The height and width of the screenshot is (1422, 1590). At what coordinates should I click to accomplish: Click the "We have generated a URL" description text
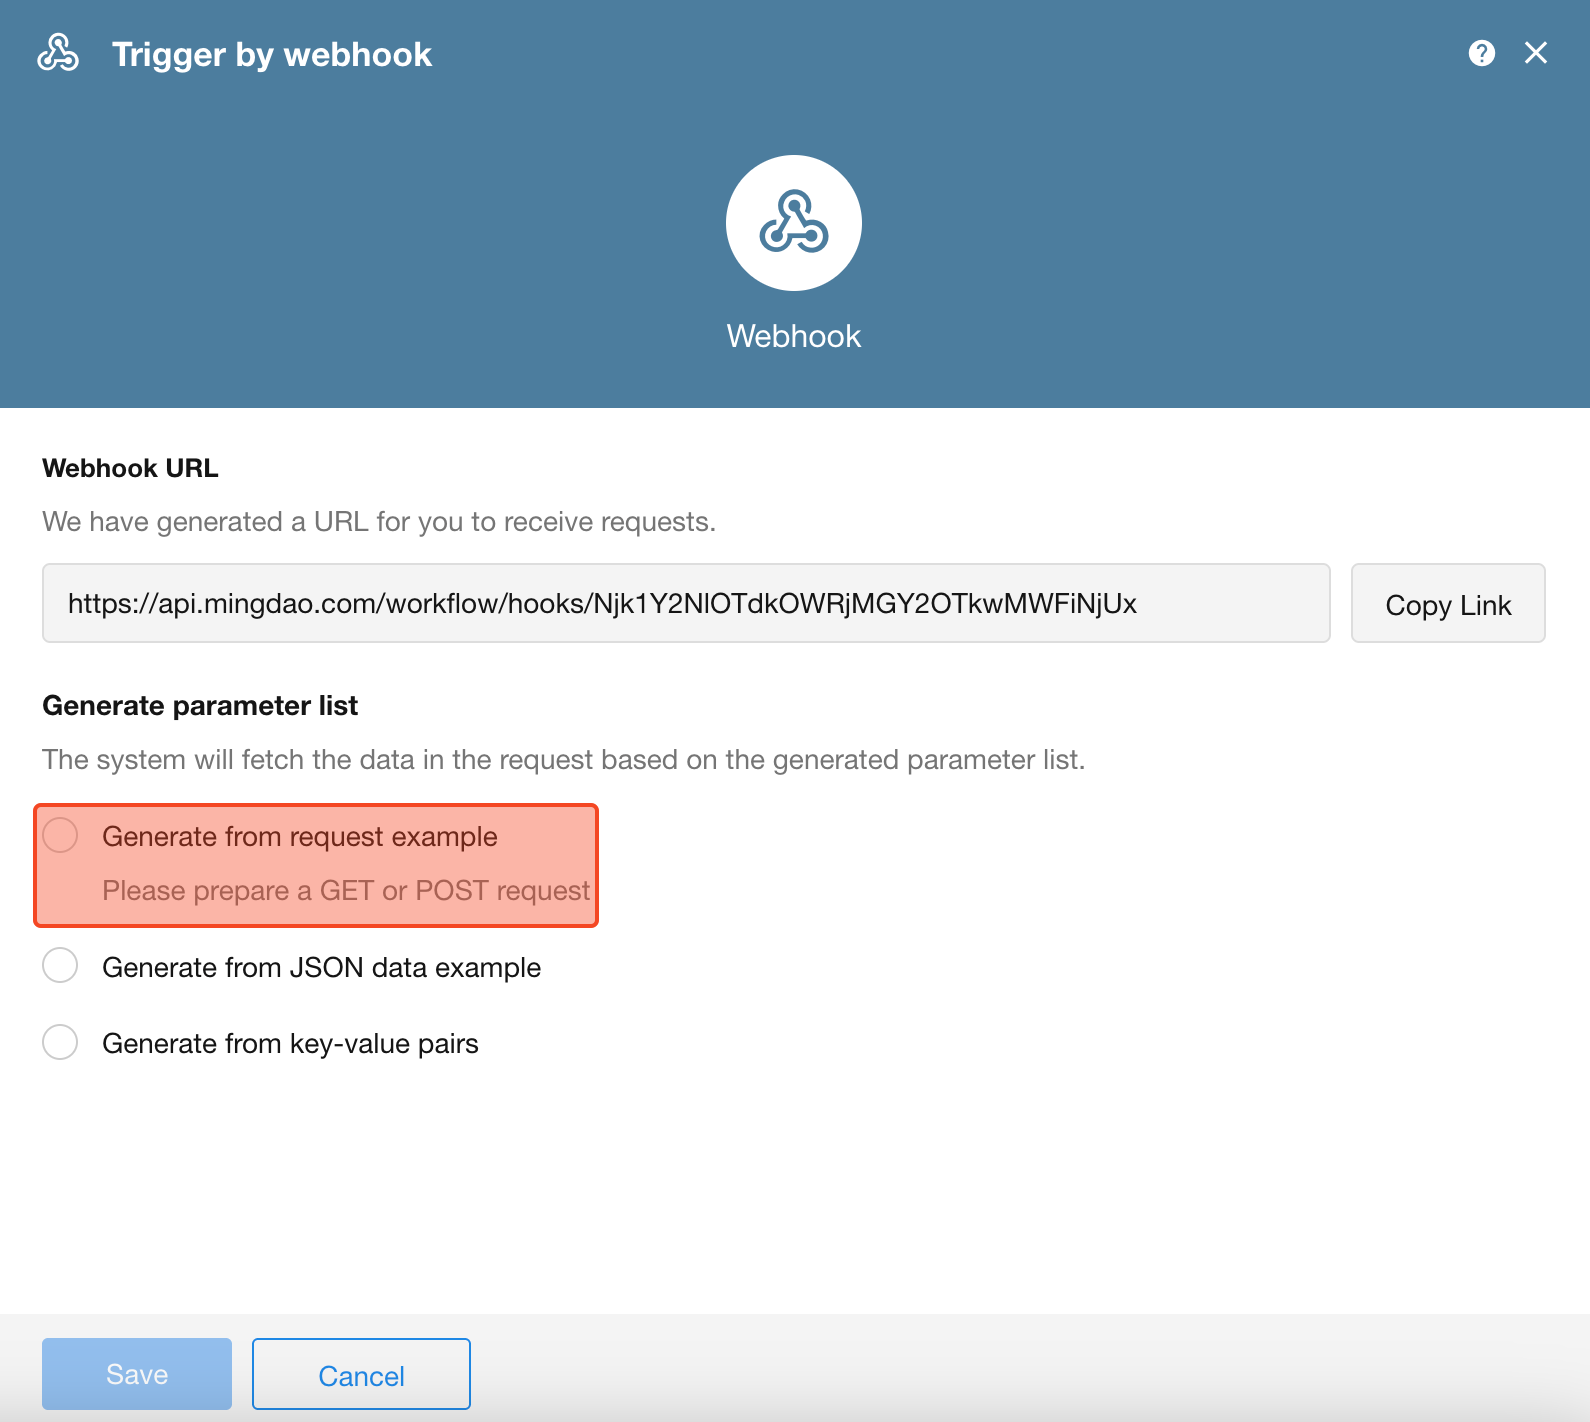click(x=378, y=522)
